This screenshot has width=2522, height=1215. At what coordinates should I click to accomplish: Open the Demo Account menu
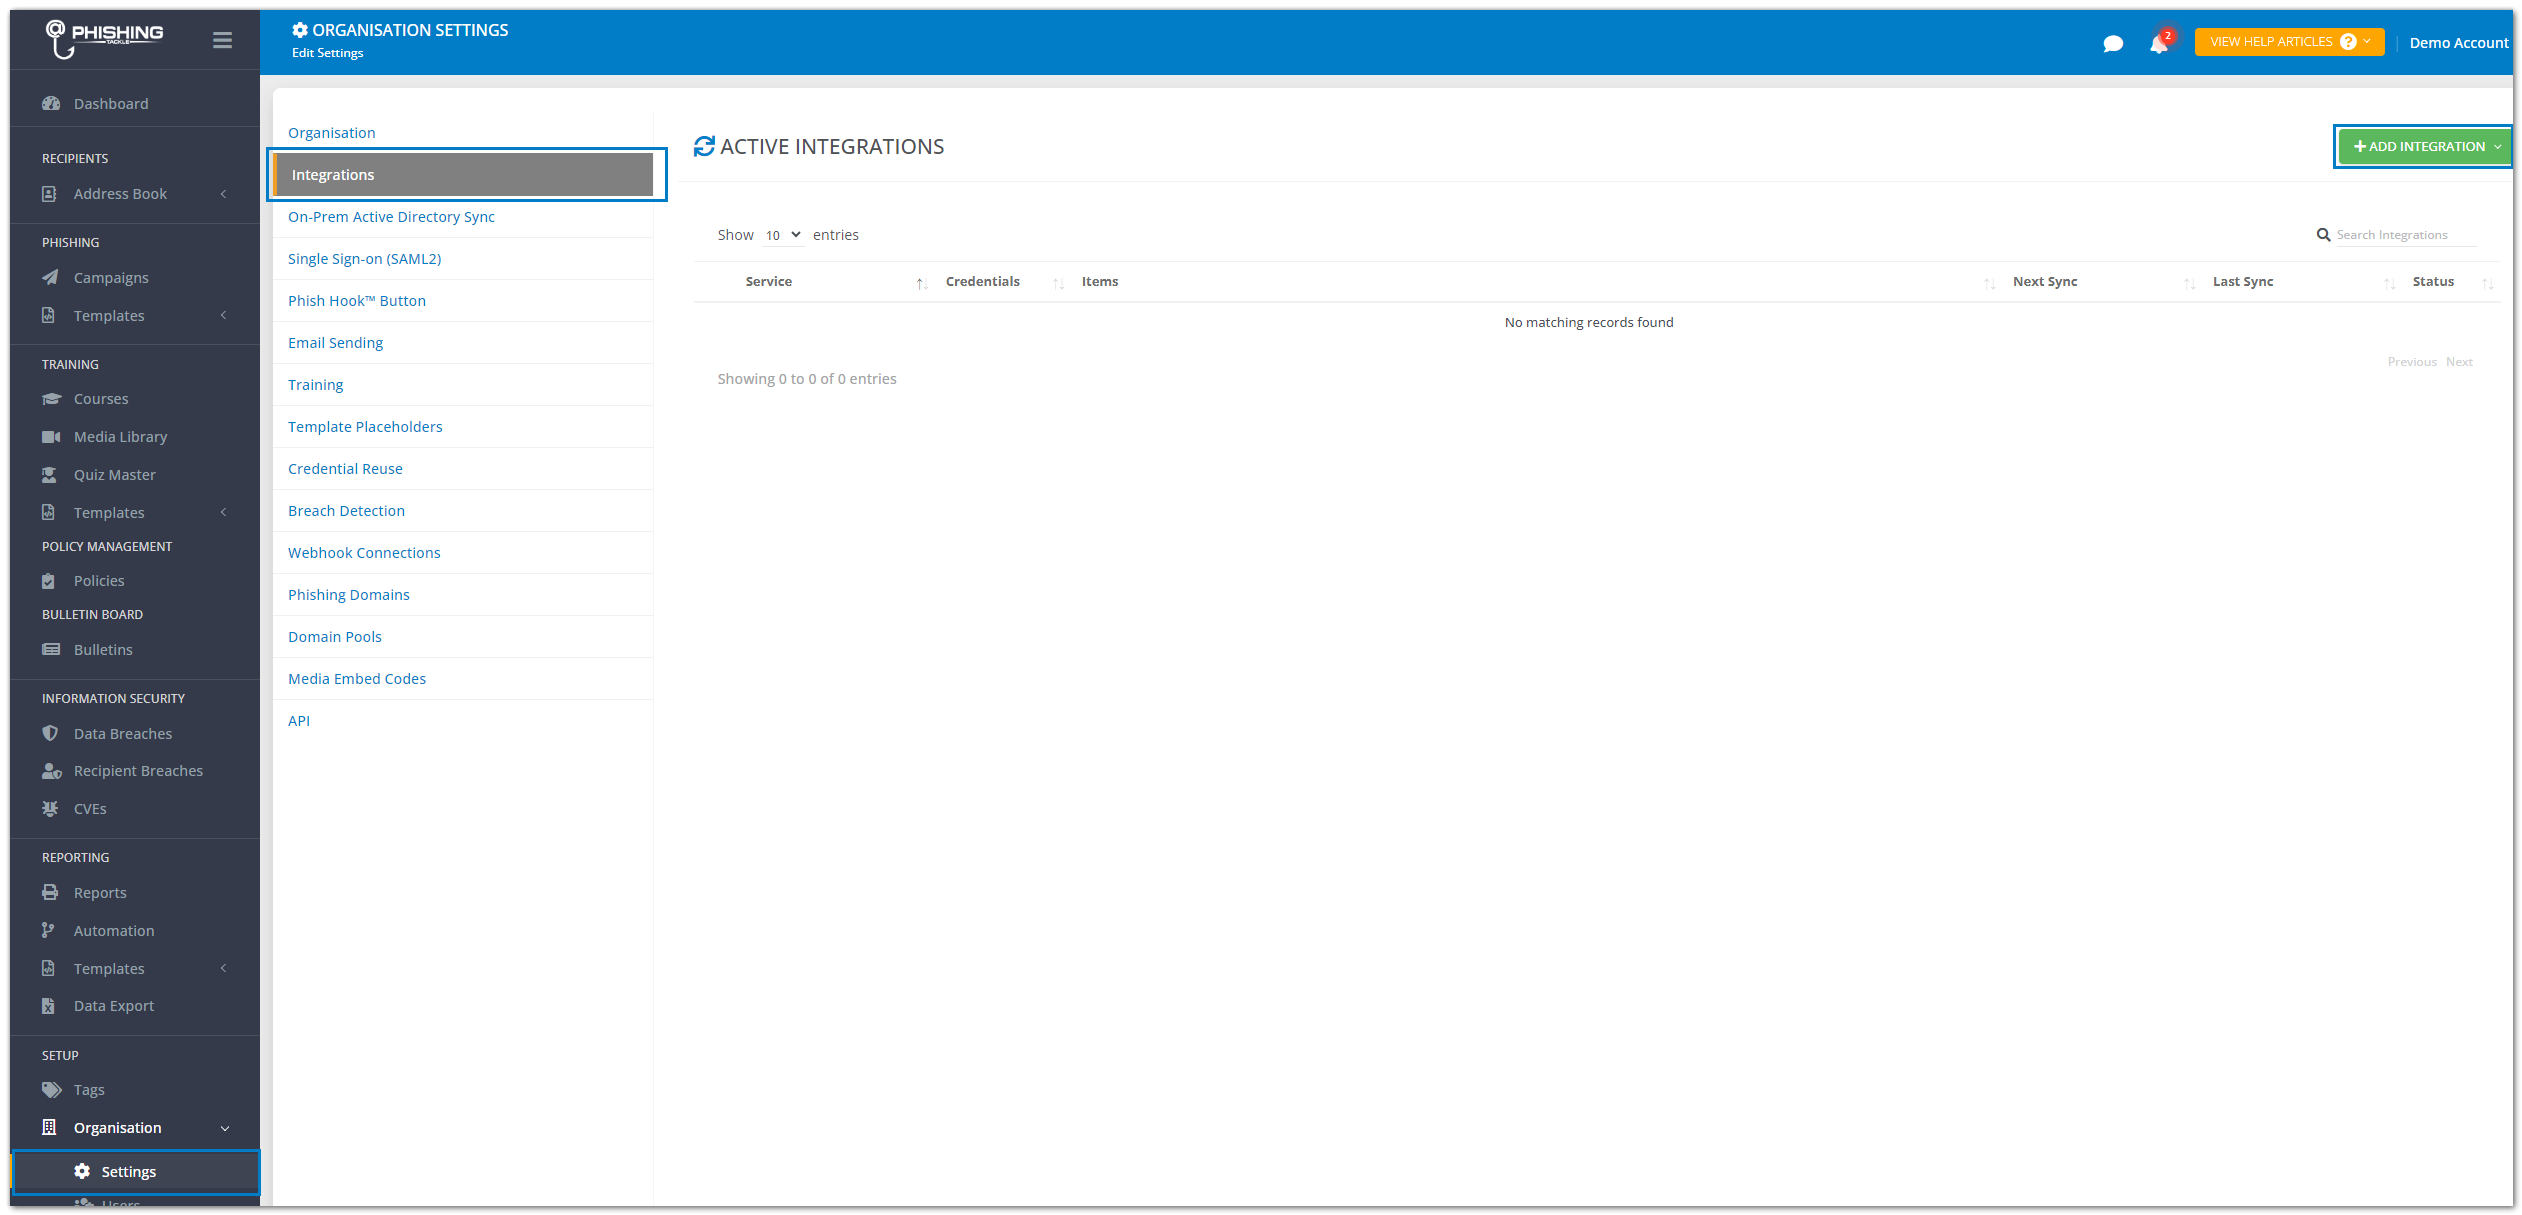[x=2459, y=43]
